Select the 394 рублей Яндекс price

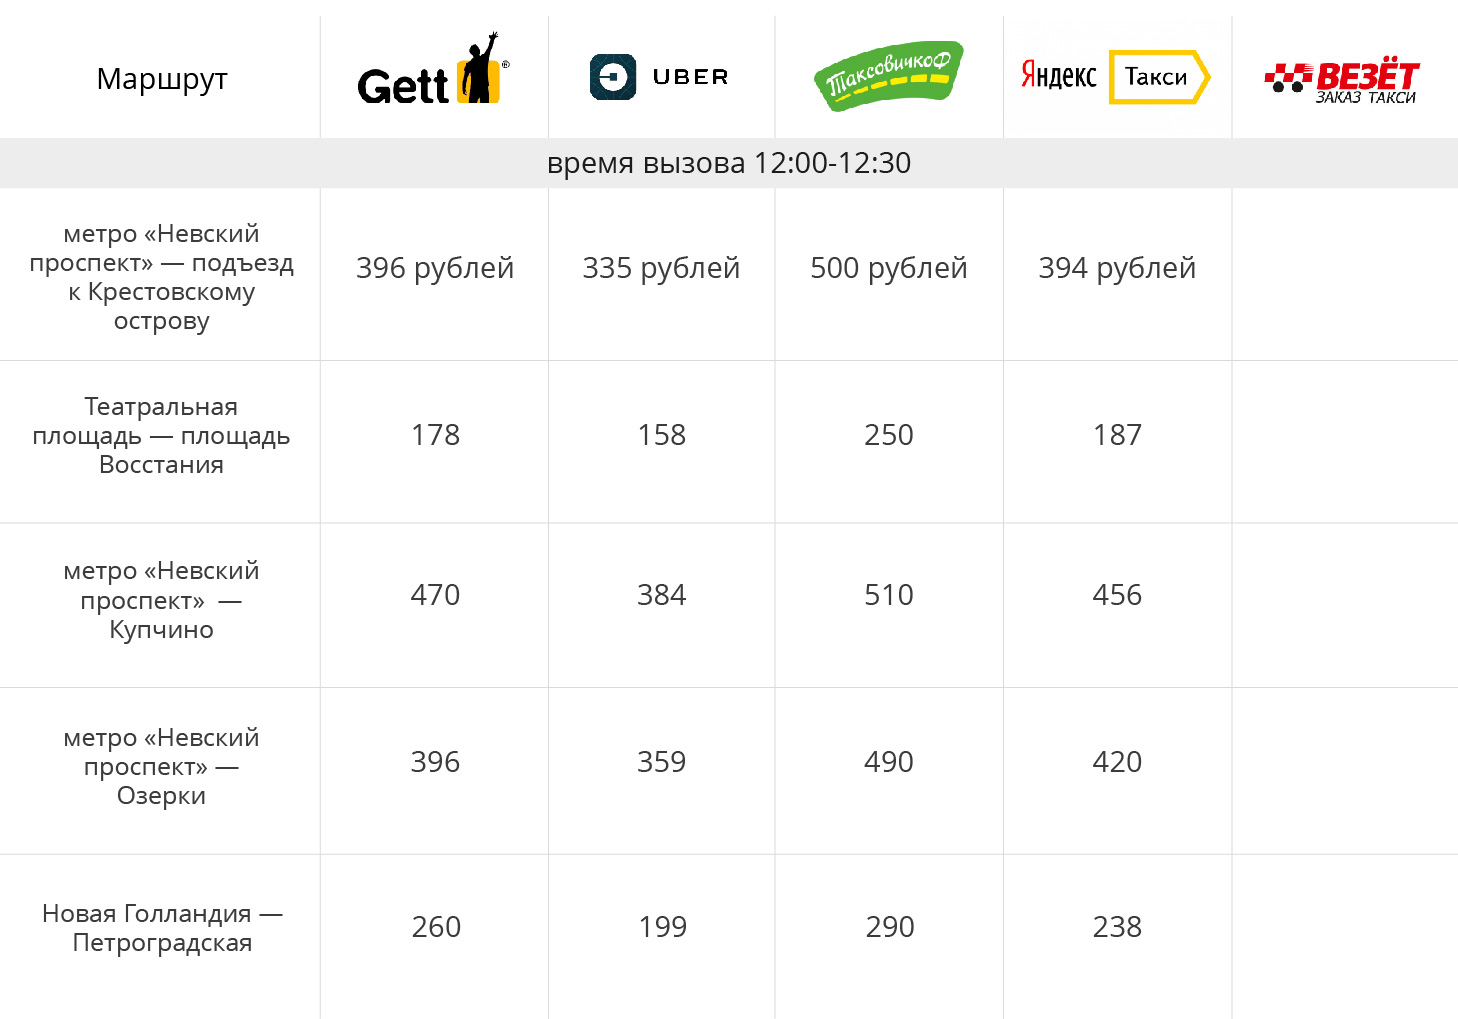click(1117, 268)
